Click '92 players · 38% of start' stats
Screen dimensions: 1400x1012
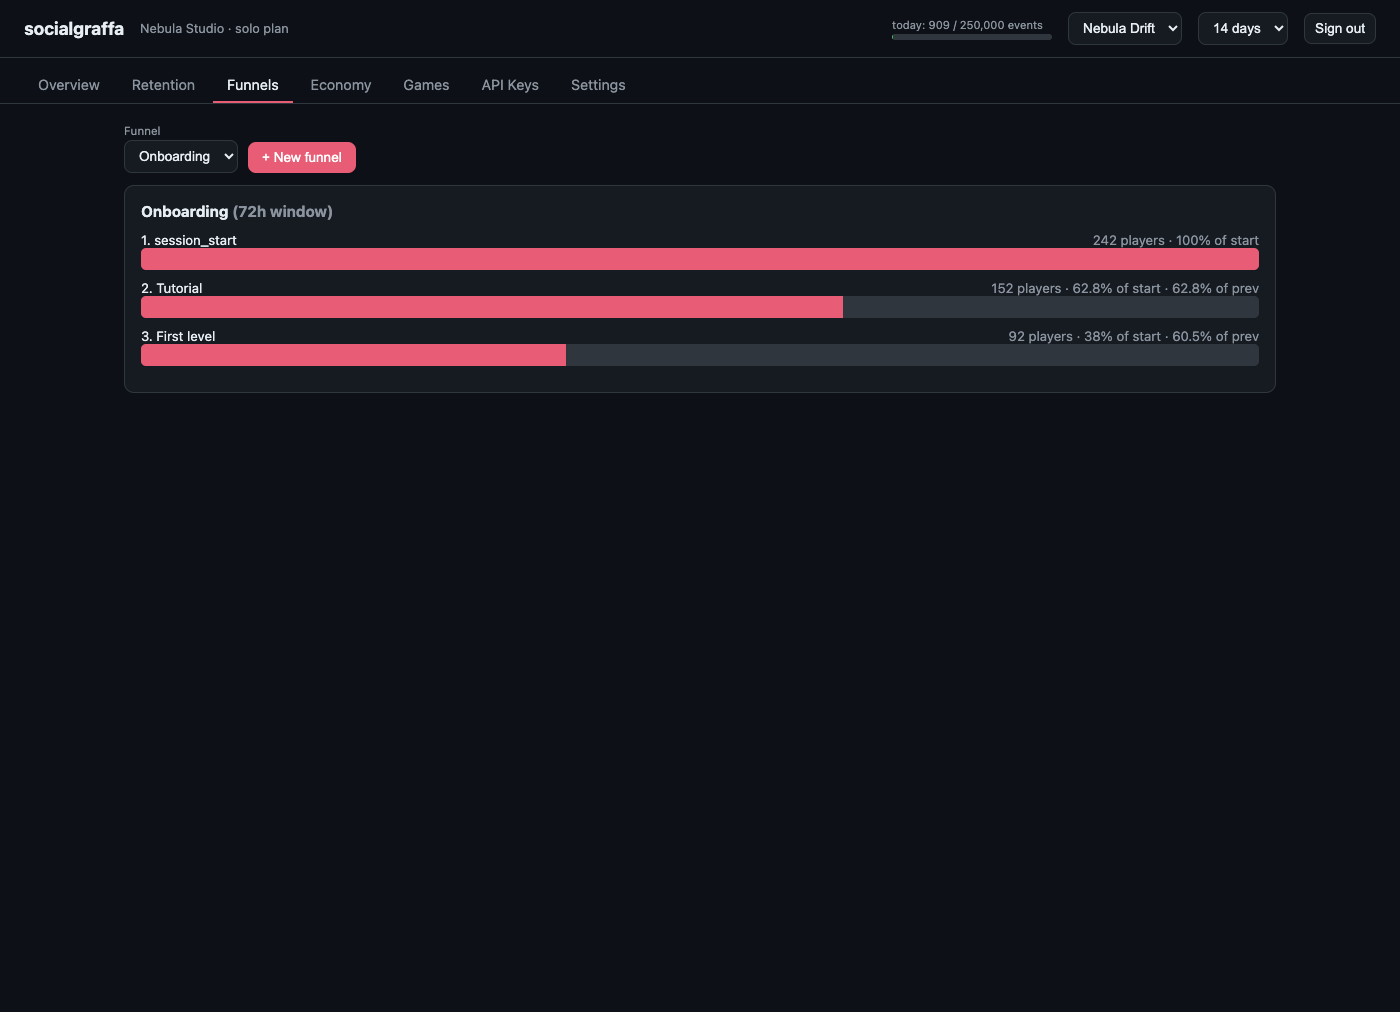click(x=1134, y=336)
